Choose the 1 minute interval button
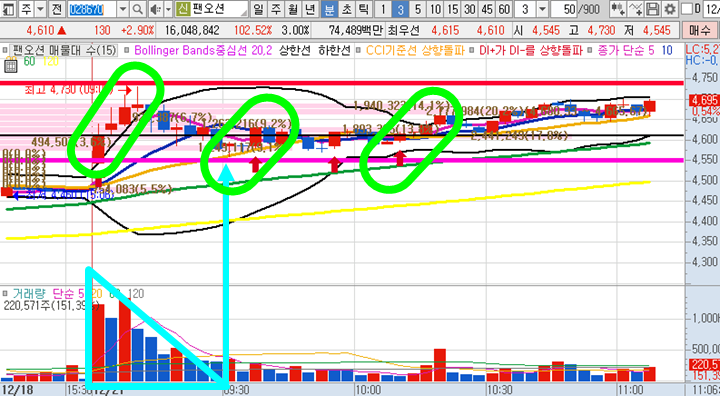Screen dimensions: 720x396 coord(383,9)
